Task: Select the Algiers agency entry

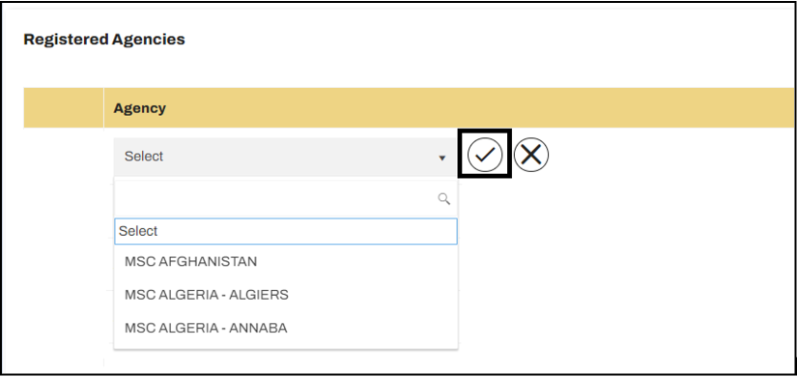Action: click(x=206, y=295)
